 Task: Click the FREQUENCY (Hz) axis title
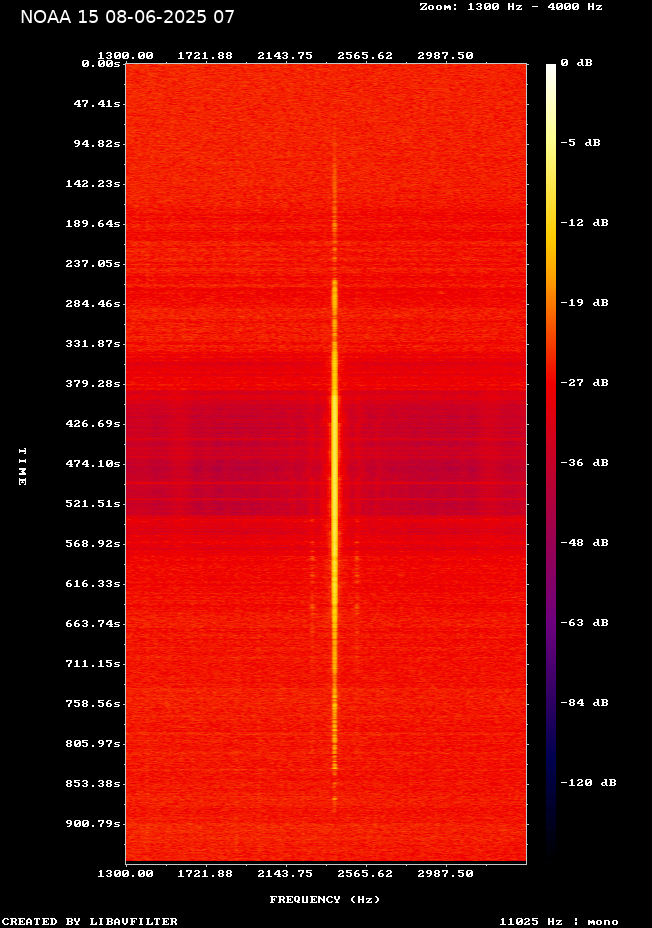point(324,900)
